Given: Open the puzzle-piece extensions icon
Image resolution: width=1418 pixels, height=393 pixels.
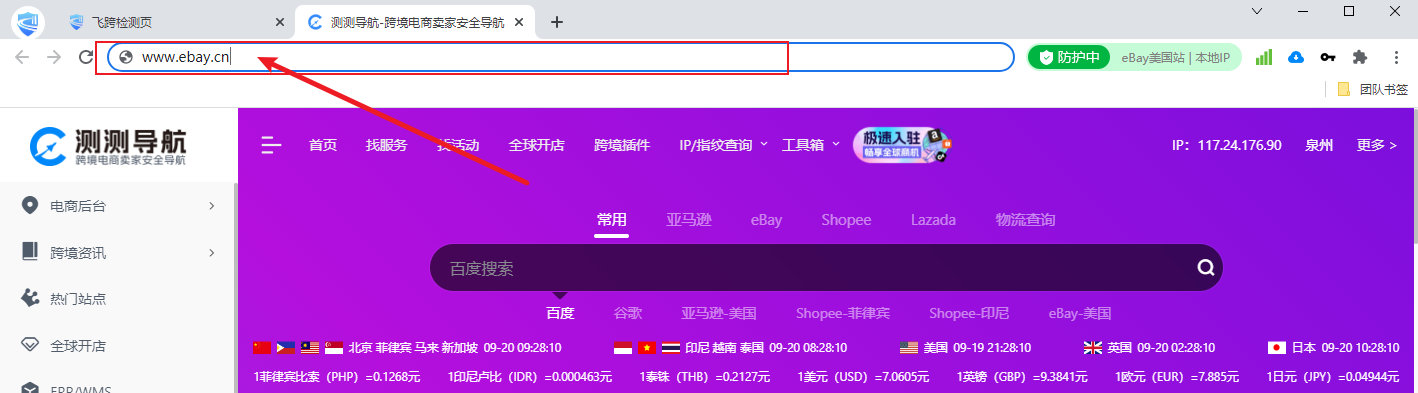Looking at the screenshot, I should [x=1359, y=57].
